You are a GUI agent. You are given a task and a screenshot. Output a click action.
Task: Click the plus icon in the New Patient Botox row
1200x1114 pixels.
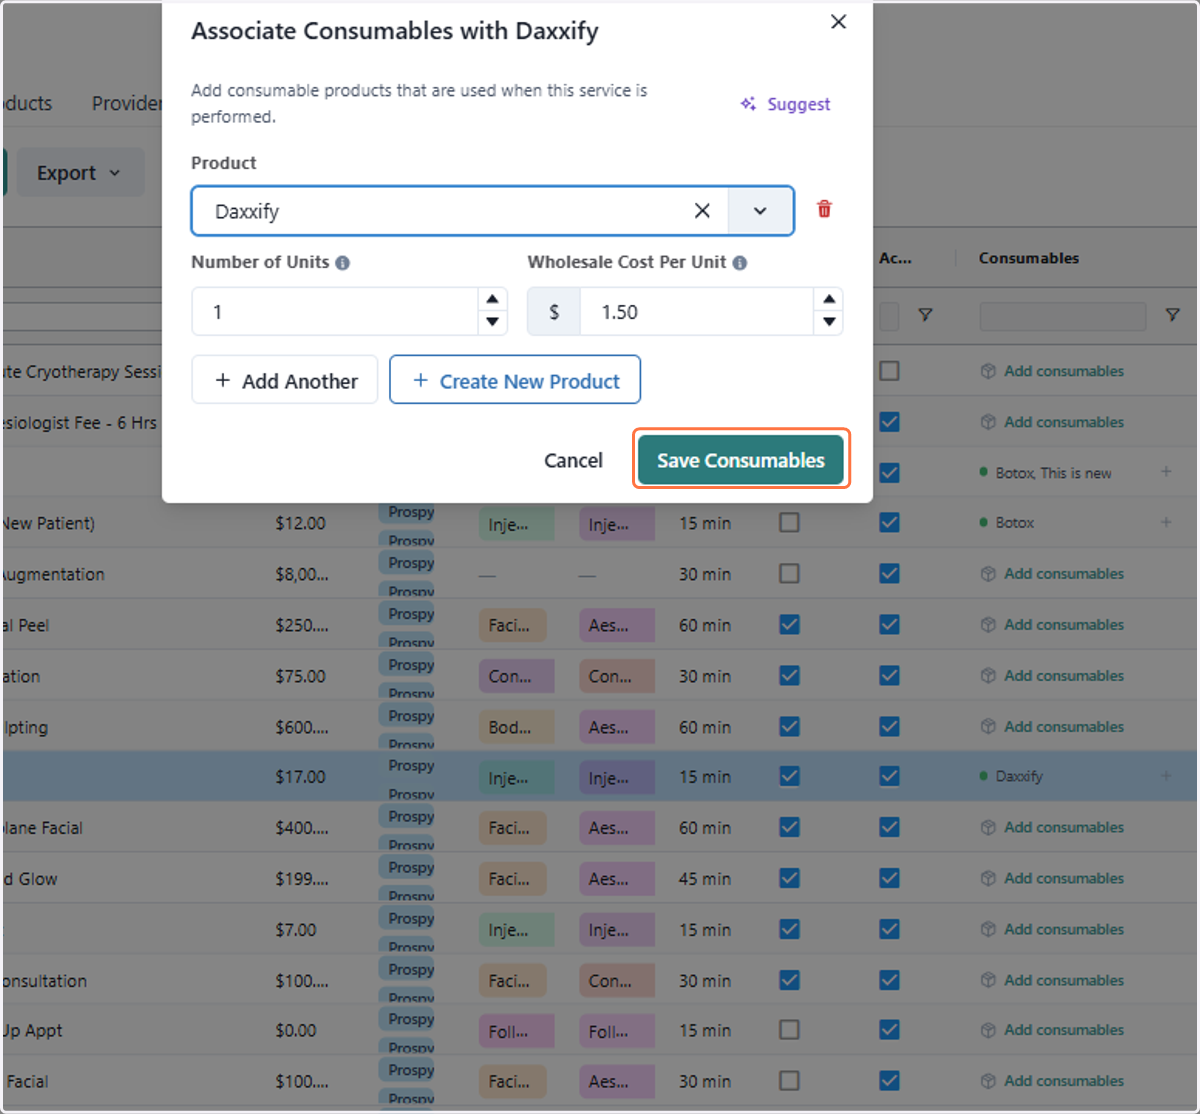[1166, 522]
